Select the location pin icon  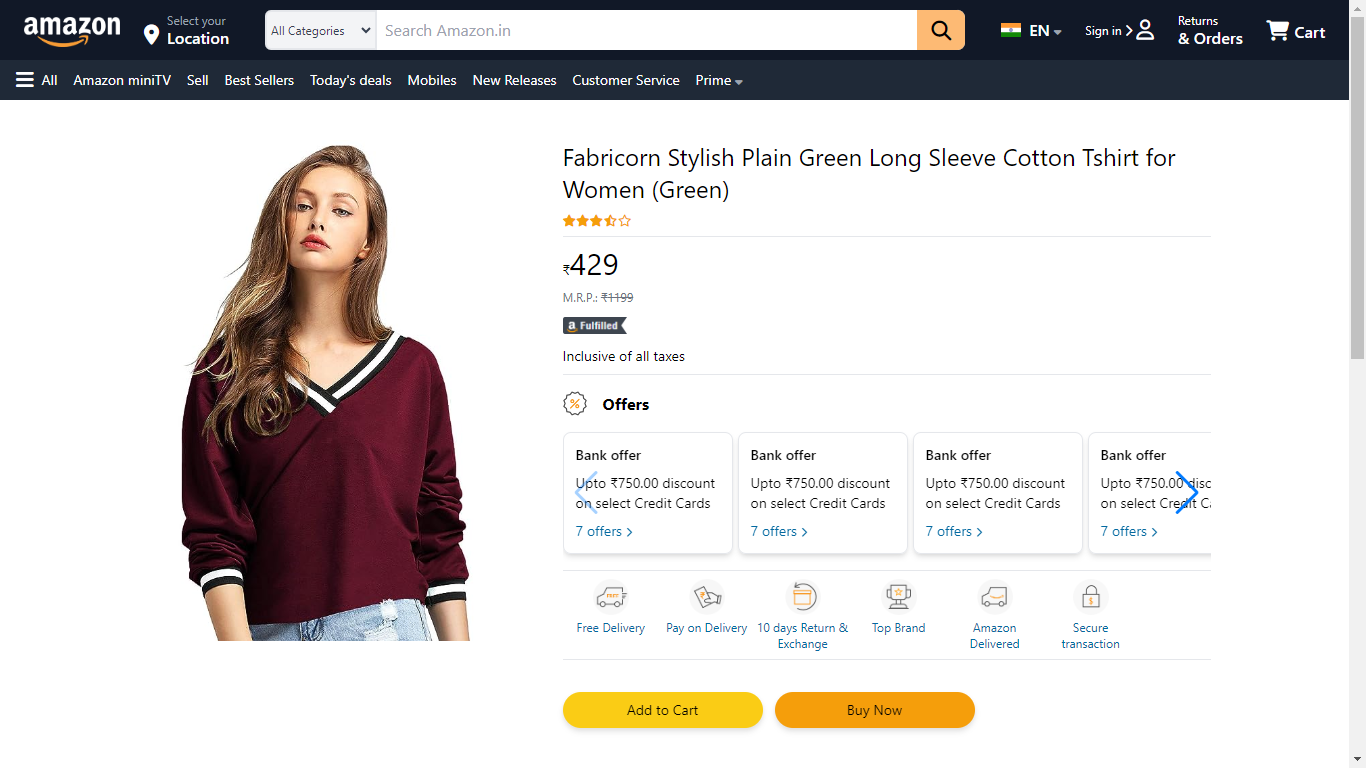151,36
